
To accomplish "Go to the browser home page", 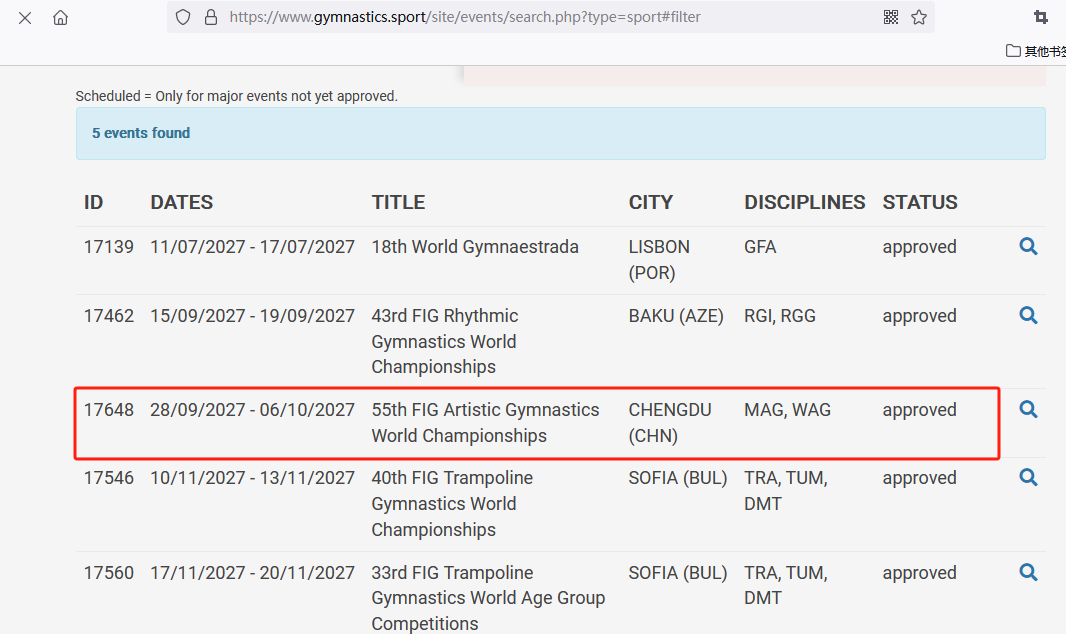I will coord(61,17).
